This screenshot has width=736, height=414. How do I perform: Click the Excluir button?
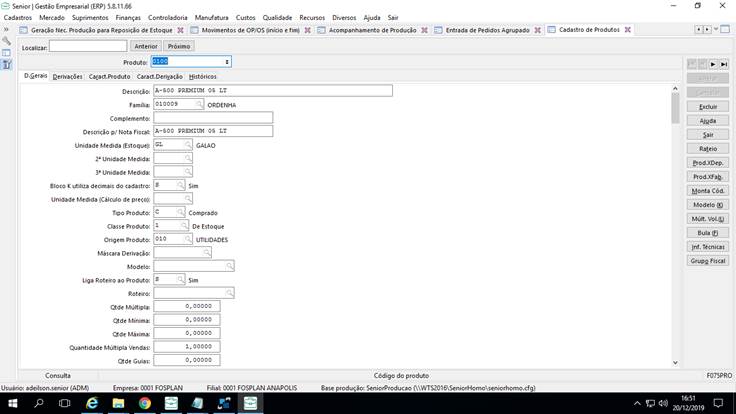[x=708, y=106]
